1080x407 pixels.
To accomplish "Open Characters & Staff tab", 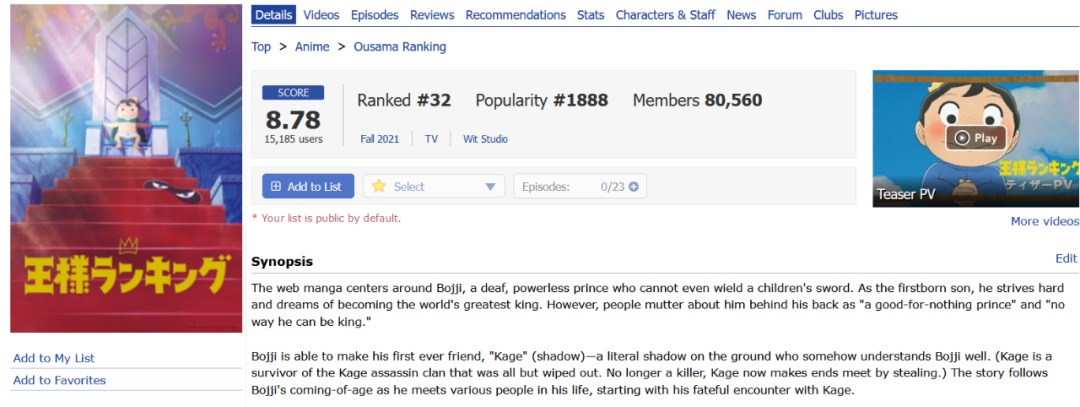I will point(665,14).
